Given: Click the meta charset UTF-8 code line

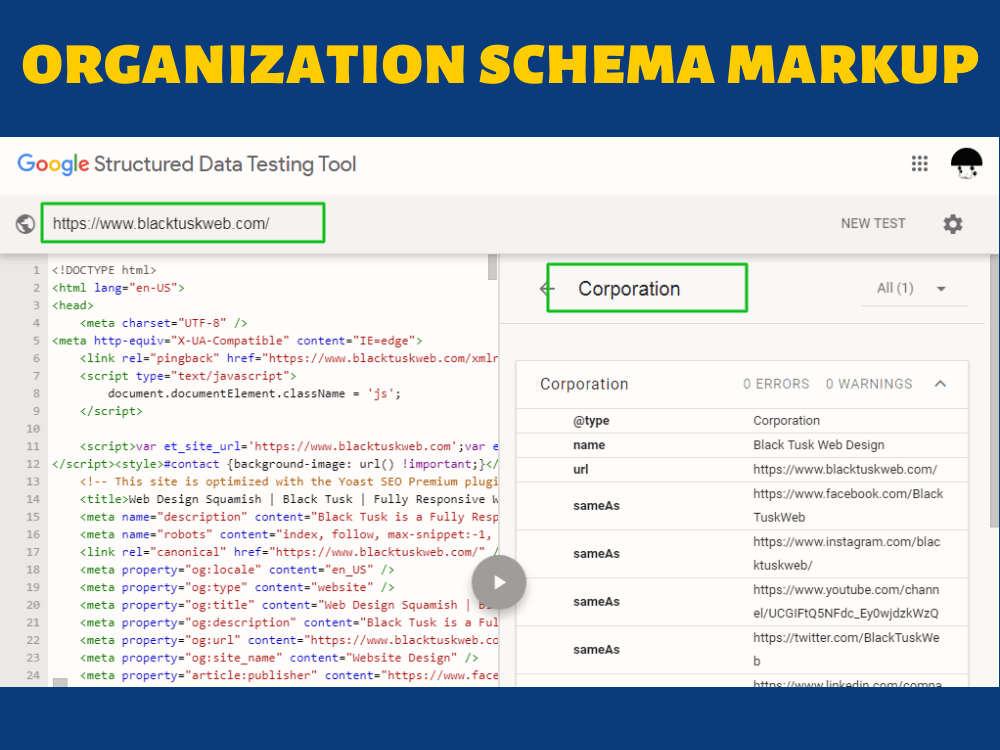Looking at the screenshot, I should tap(163, 323).
